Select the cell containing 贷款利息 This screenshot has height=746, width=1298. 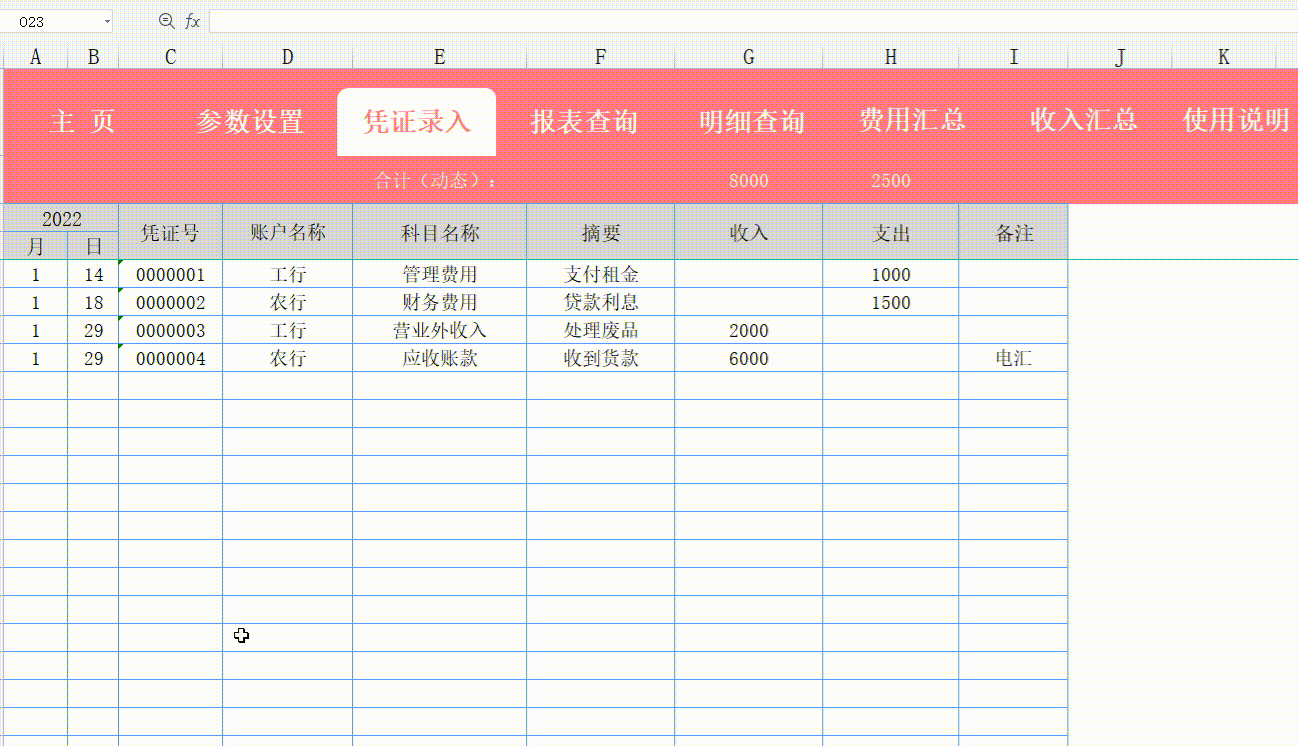tap(600, 302)
